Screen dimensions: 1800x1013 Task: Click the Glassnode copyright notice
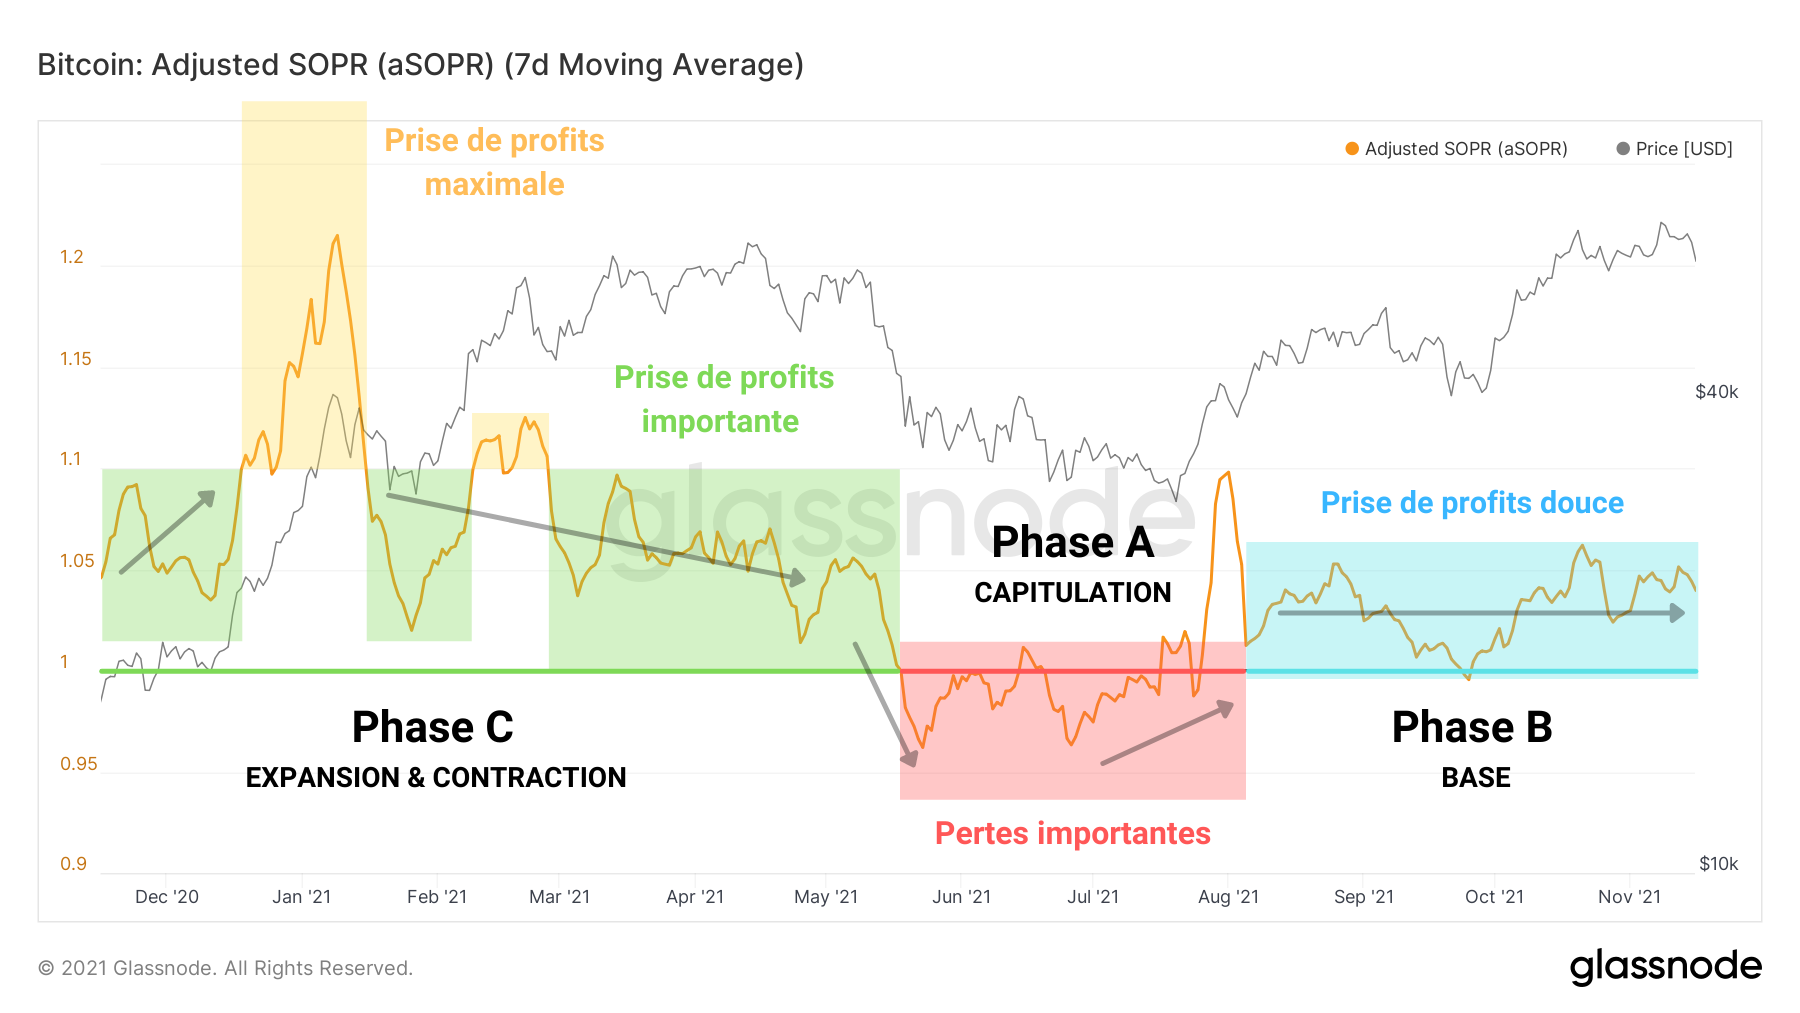[225, 968]
